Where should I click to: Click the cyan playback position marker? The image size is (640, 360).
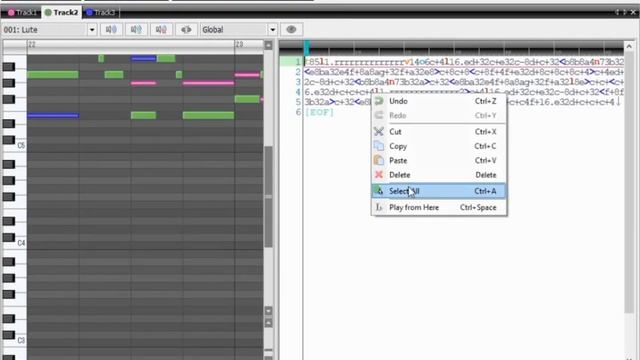[x=307, y=48]
